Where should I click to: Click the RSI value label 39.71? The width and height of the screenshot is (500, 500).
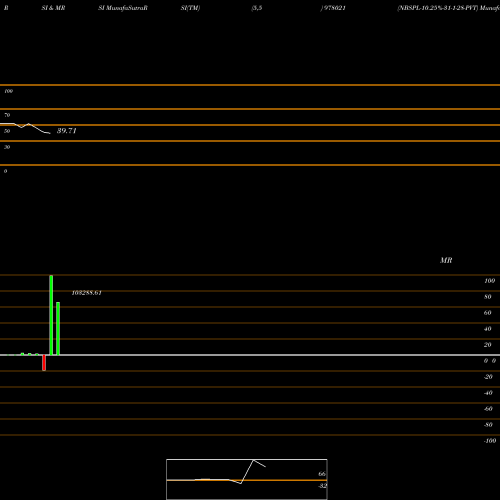coord(67,131)
